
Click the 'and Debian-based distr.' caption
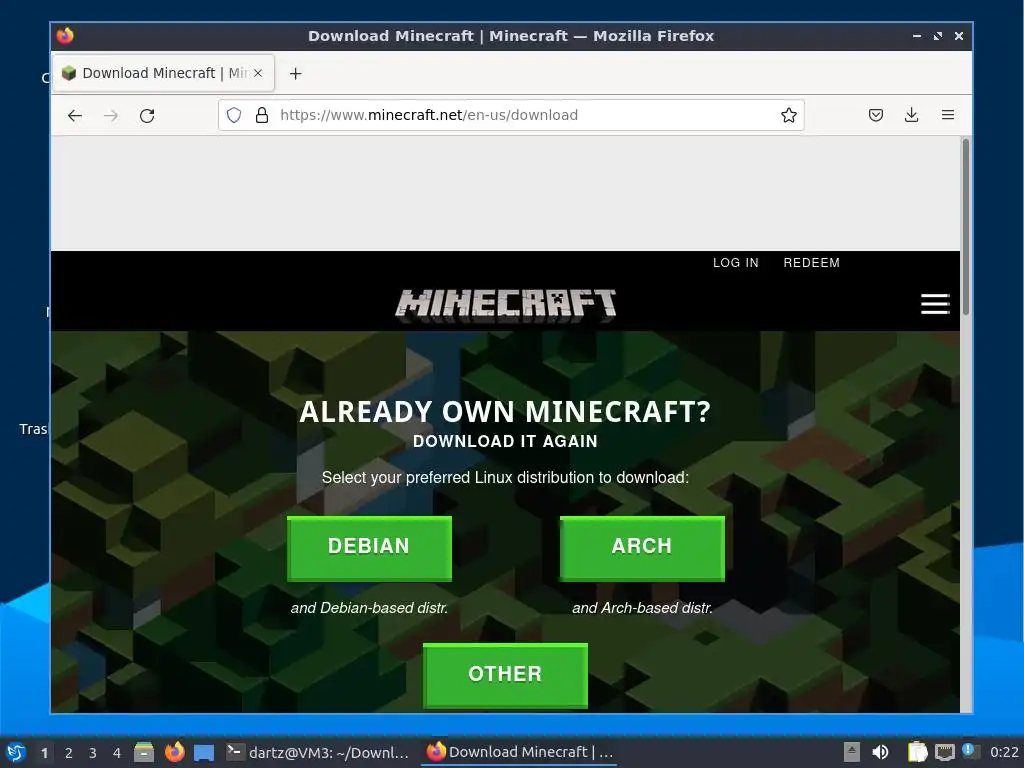[x=369, y=608]
